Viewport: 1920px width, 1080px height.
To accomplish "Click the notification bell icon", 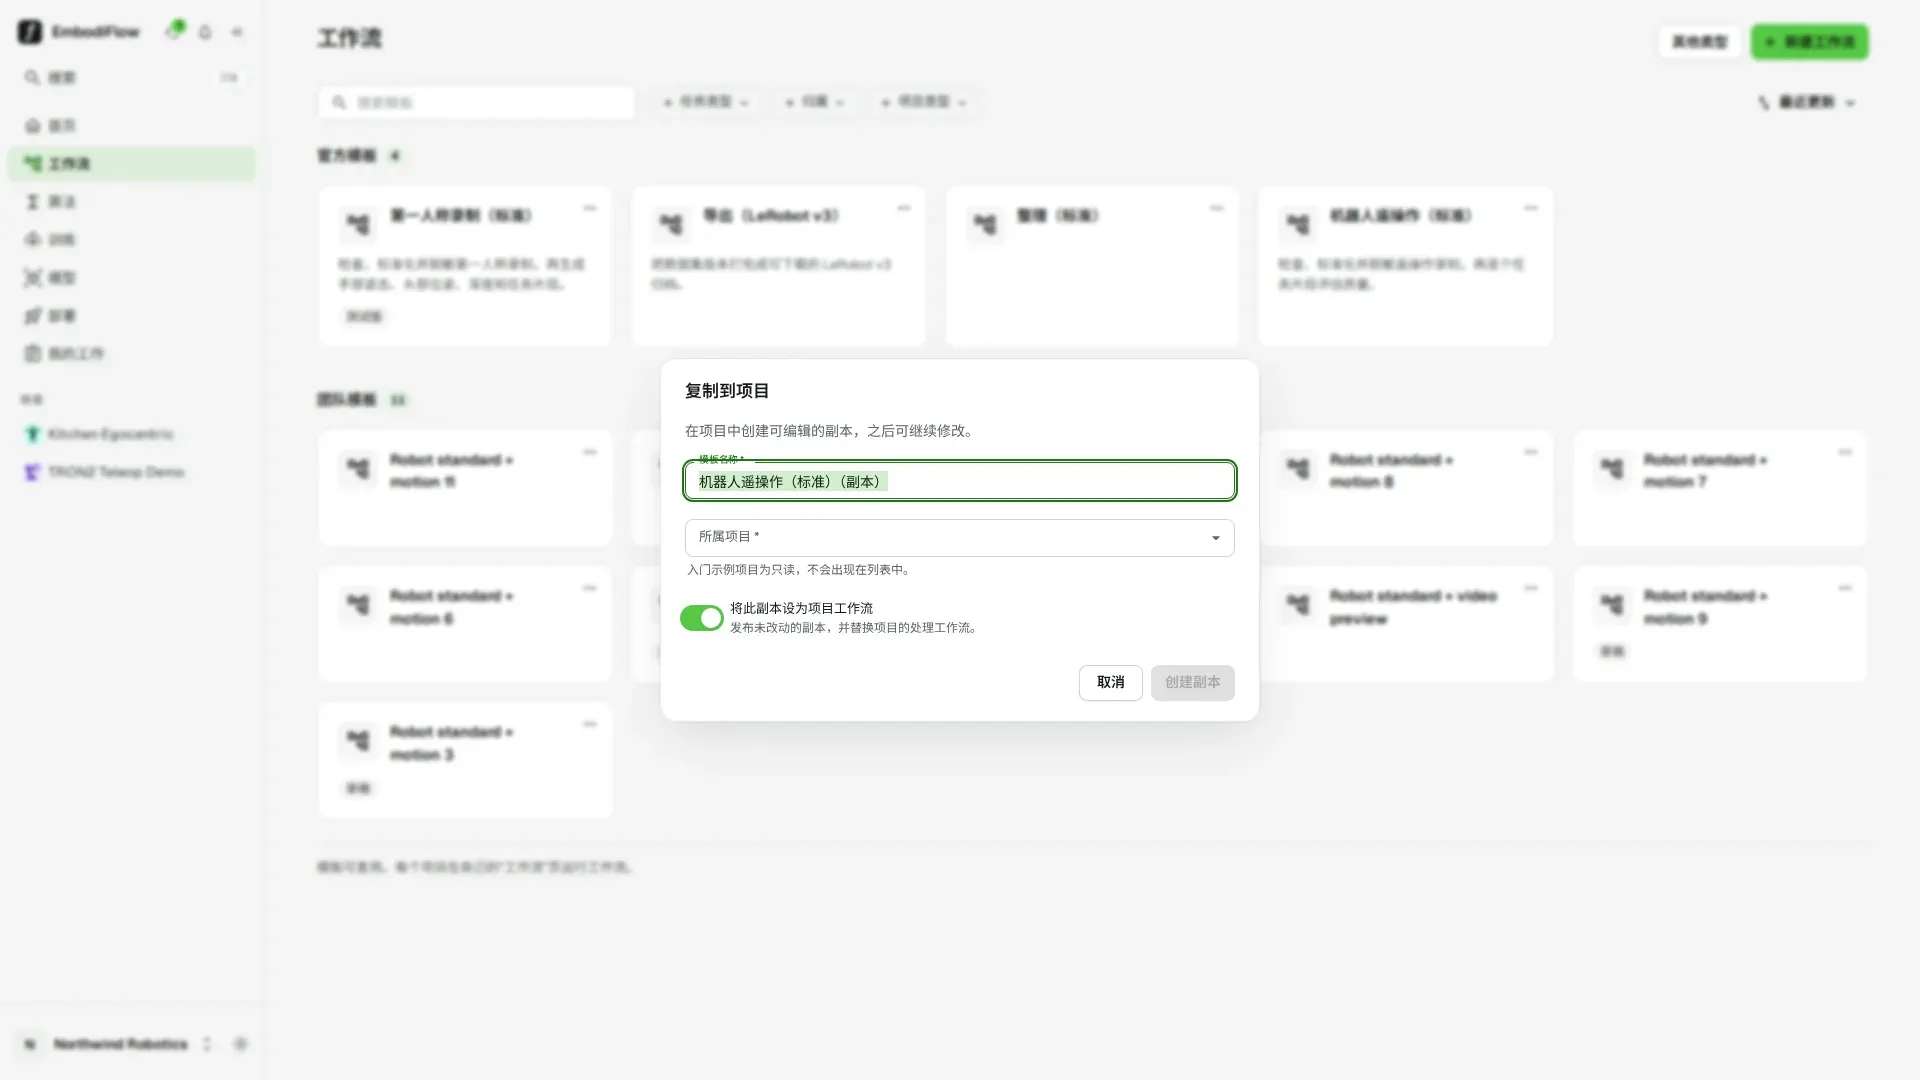I will tap(205, 32).
